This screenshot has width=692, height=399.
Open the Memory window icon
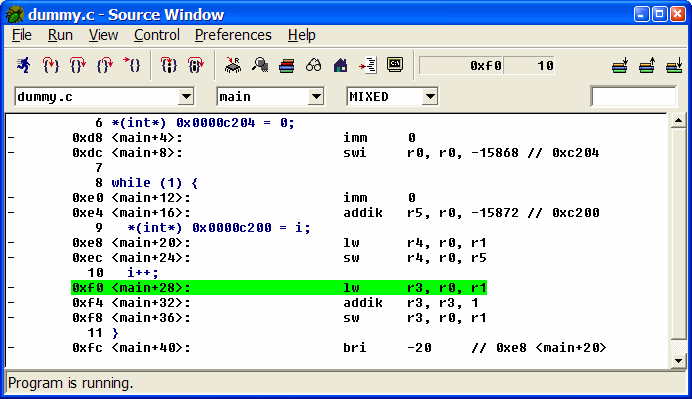(x=260, y=65)
